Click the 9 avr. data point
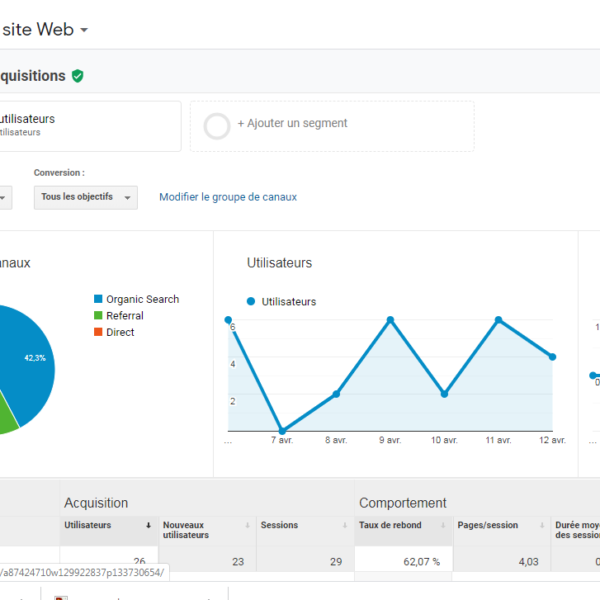Viewport: 600px width, 600px height. [390, 320]
